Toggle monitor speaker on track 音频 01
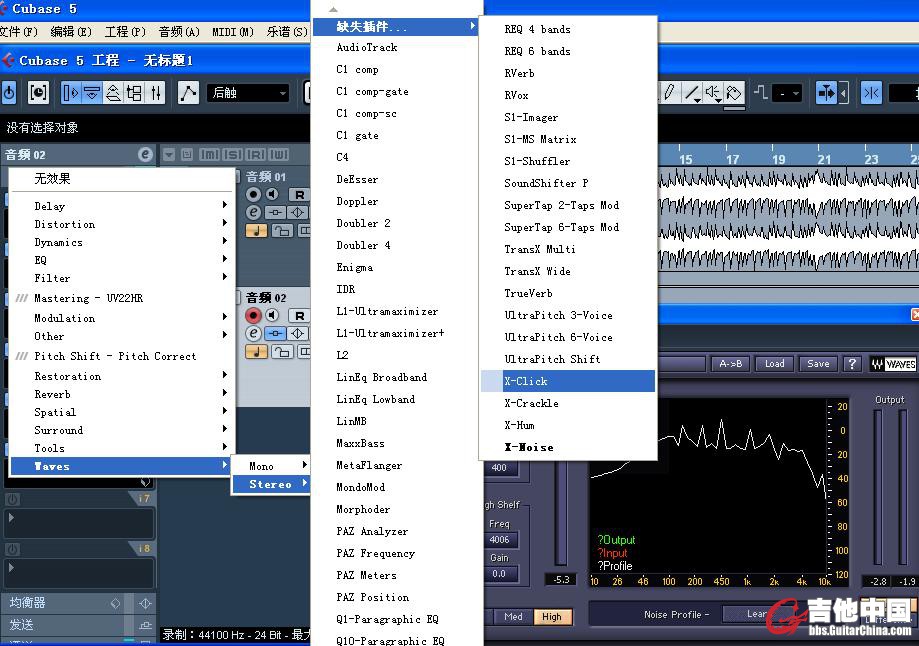 [x=273, y=195]
